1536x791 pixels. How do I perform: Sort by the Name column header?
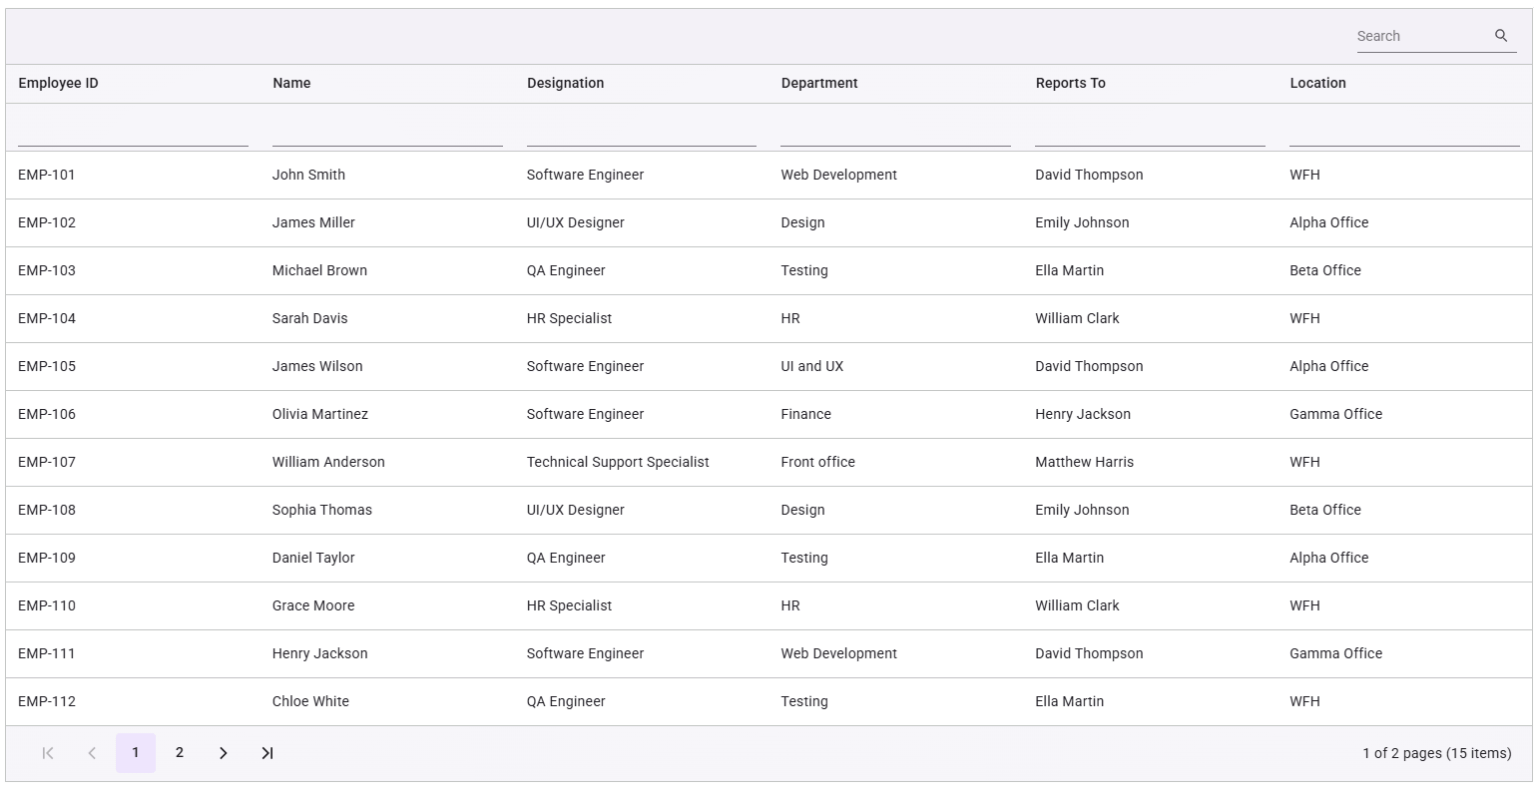pos(292,83)
